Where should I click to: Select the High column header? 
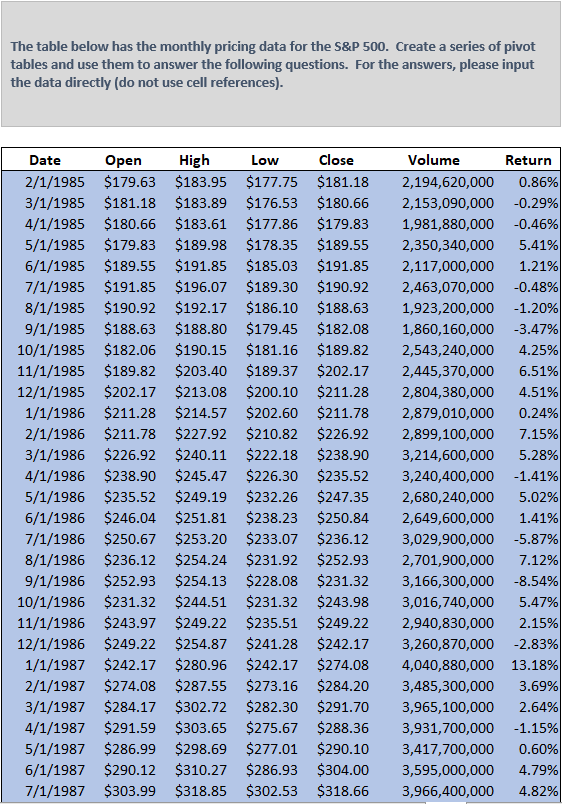tap(194, 160)
